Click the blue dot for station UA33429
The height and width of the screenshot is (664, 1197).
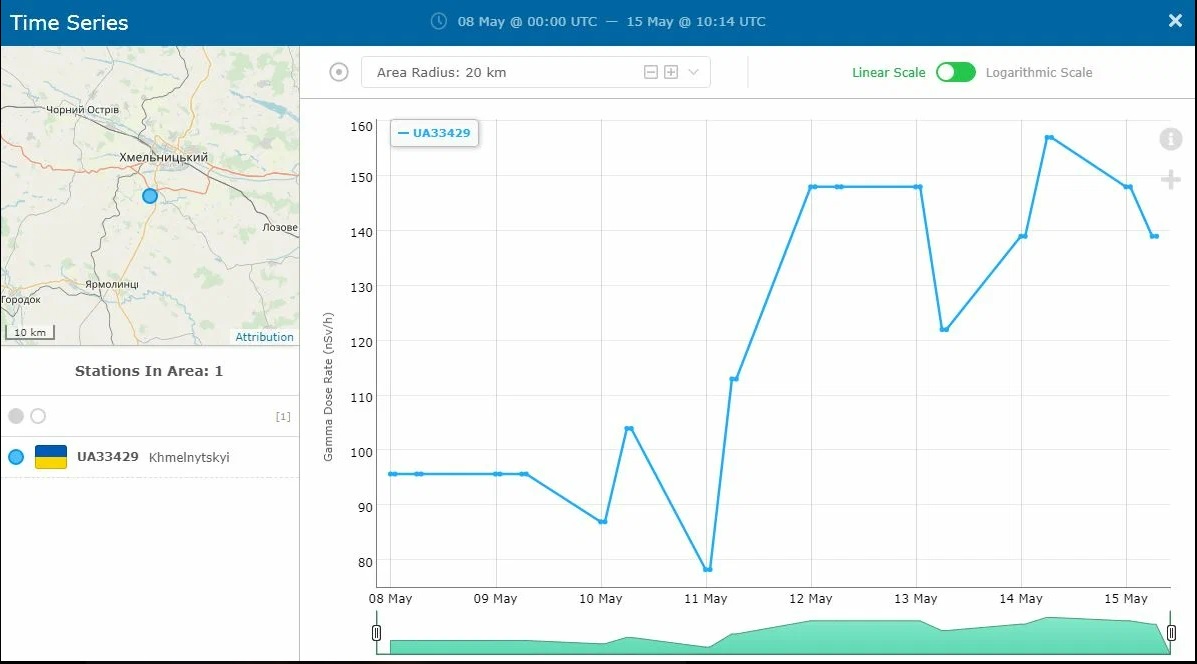(16, 457)
